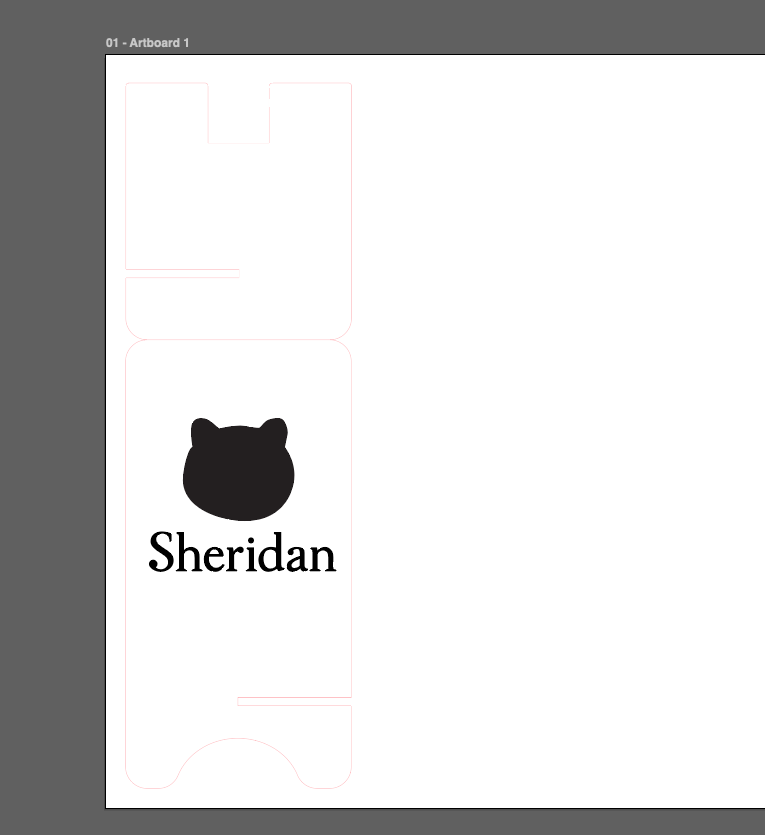Click the cat's left ear
This screenshot has width=765, height=835.
[x=202, y=431]
